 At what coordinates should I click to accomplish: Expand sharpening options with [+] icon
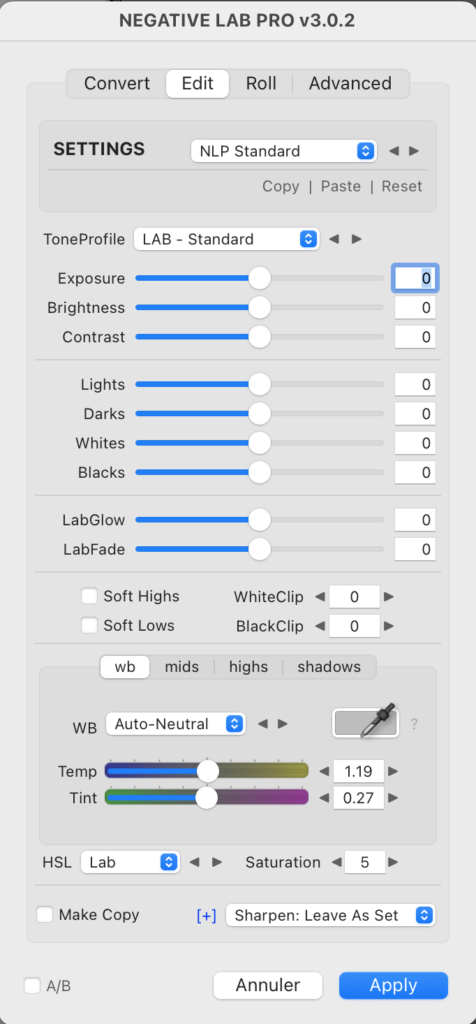coord(206,916)
